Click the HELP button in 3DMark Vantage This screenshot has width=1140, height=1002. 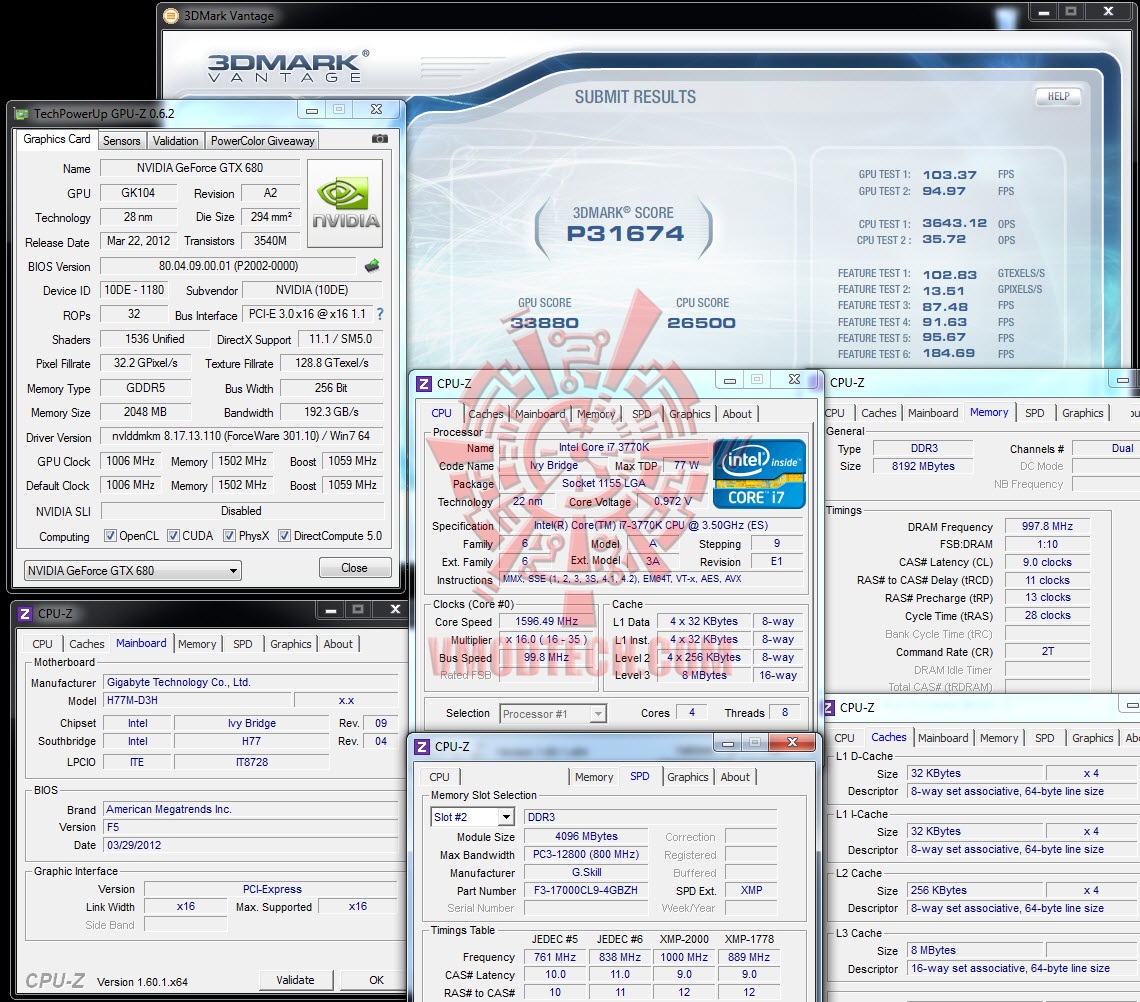tap(1059, 96)
